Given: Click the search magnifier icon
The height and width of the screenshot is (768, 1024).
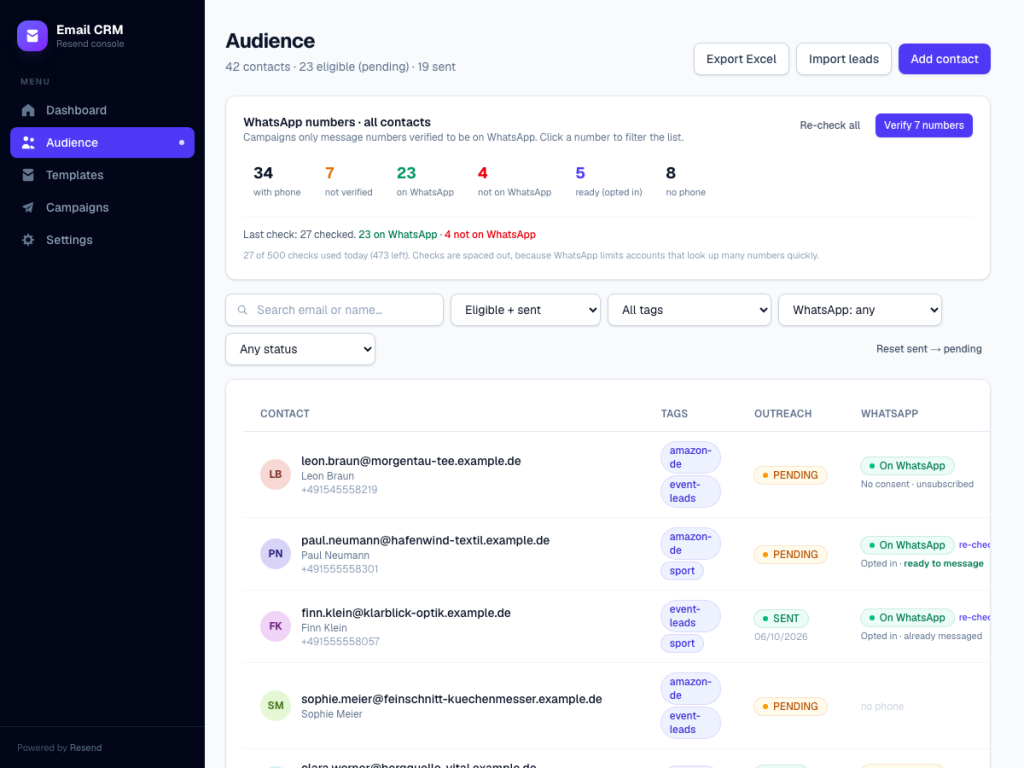Looking at the screenshot, I should (242, 310).
